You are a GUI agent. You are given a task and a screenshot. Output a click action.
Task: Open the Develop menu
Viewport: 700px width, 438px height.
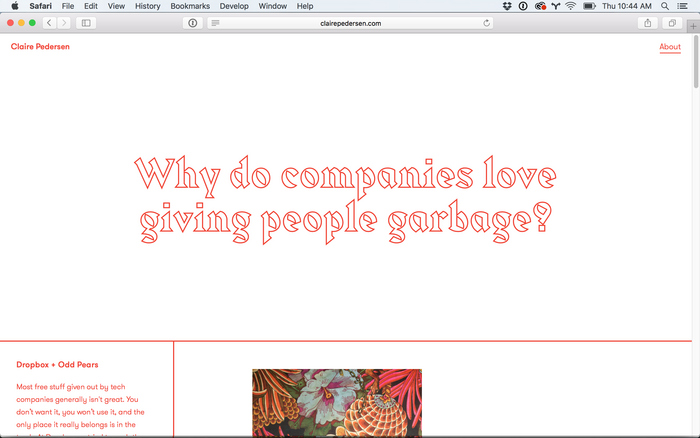(x=234, y=6)
